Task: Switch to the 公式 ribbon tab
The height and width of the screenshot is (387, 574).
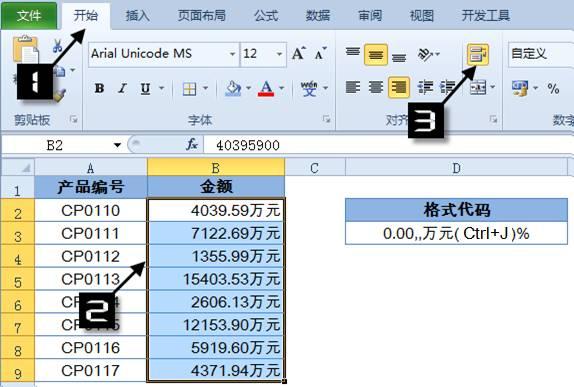Action: (266, 15)
